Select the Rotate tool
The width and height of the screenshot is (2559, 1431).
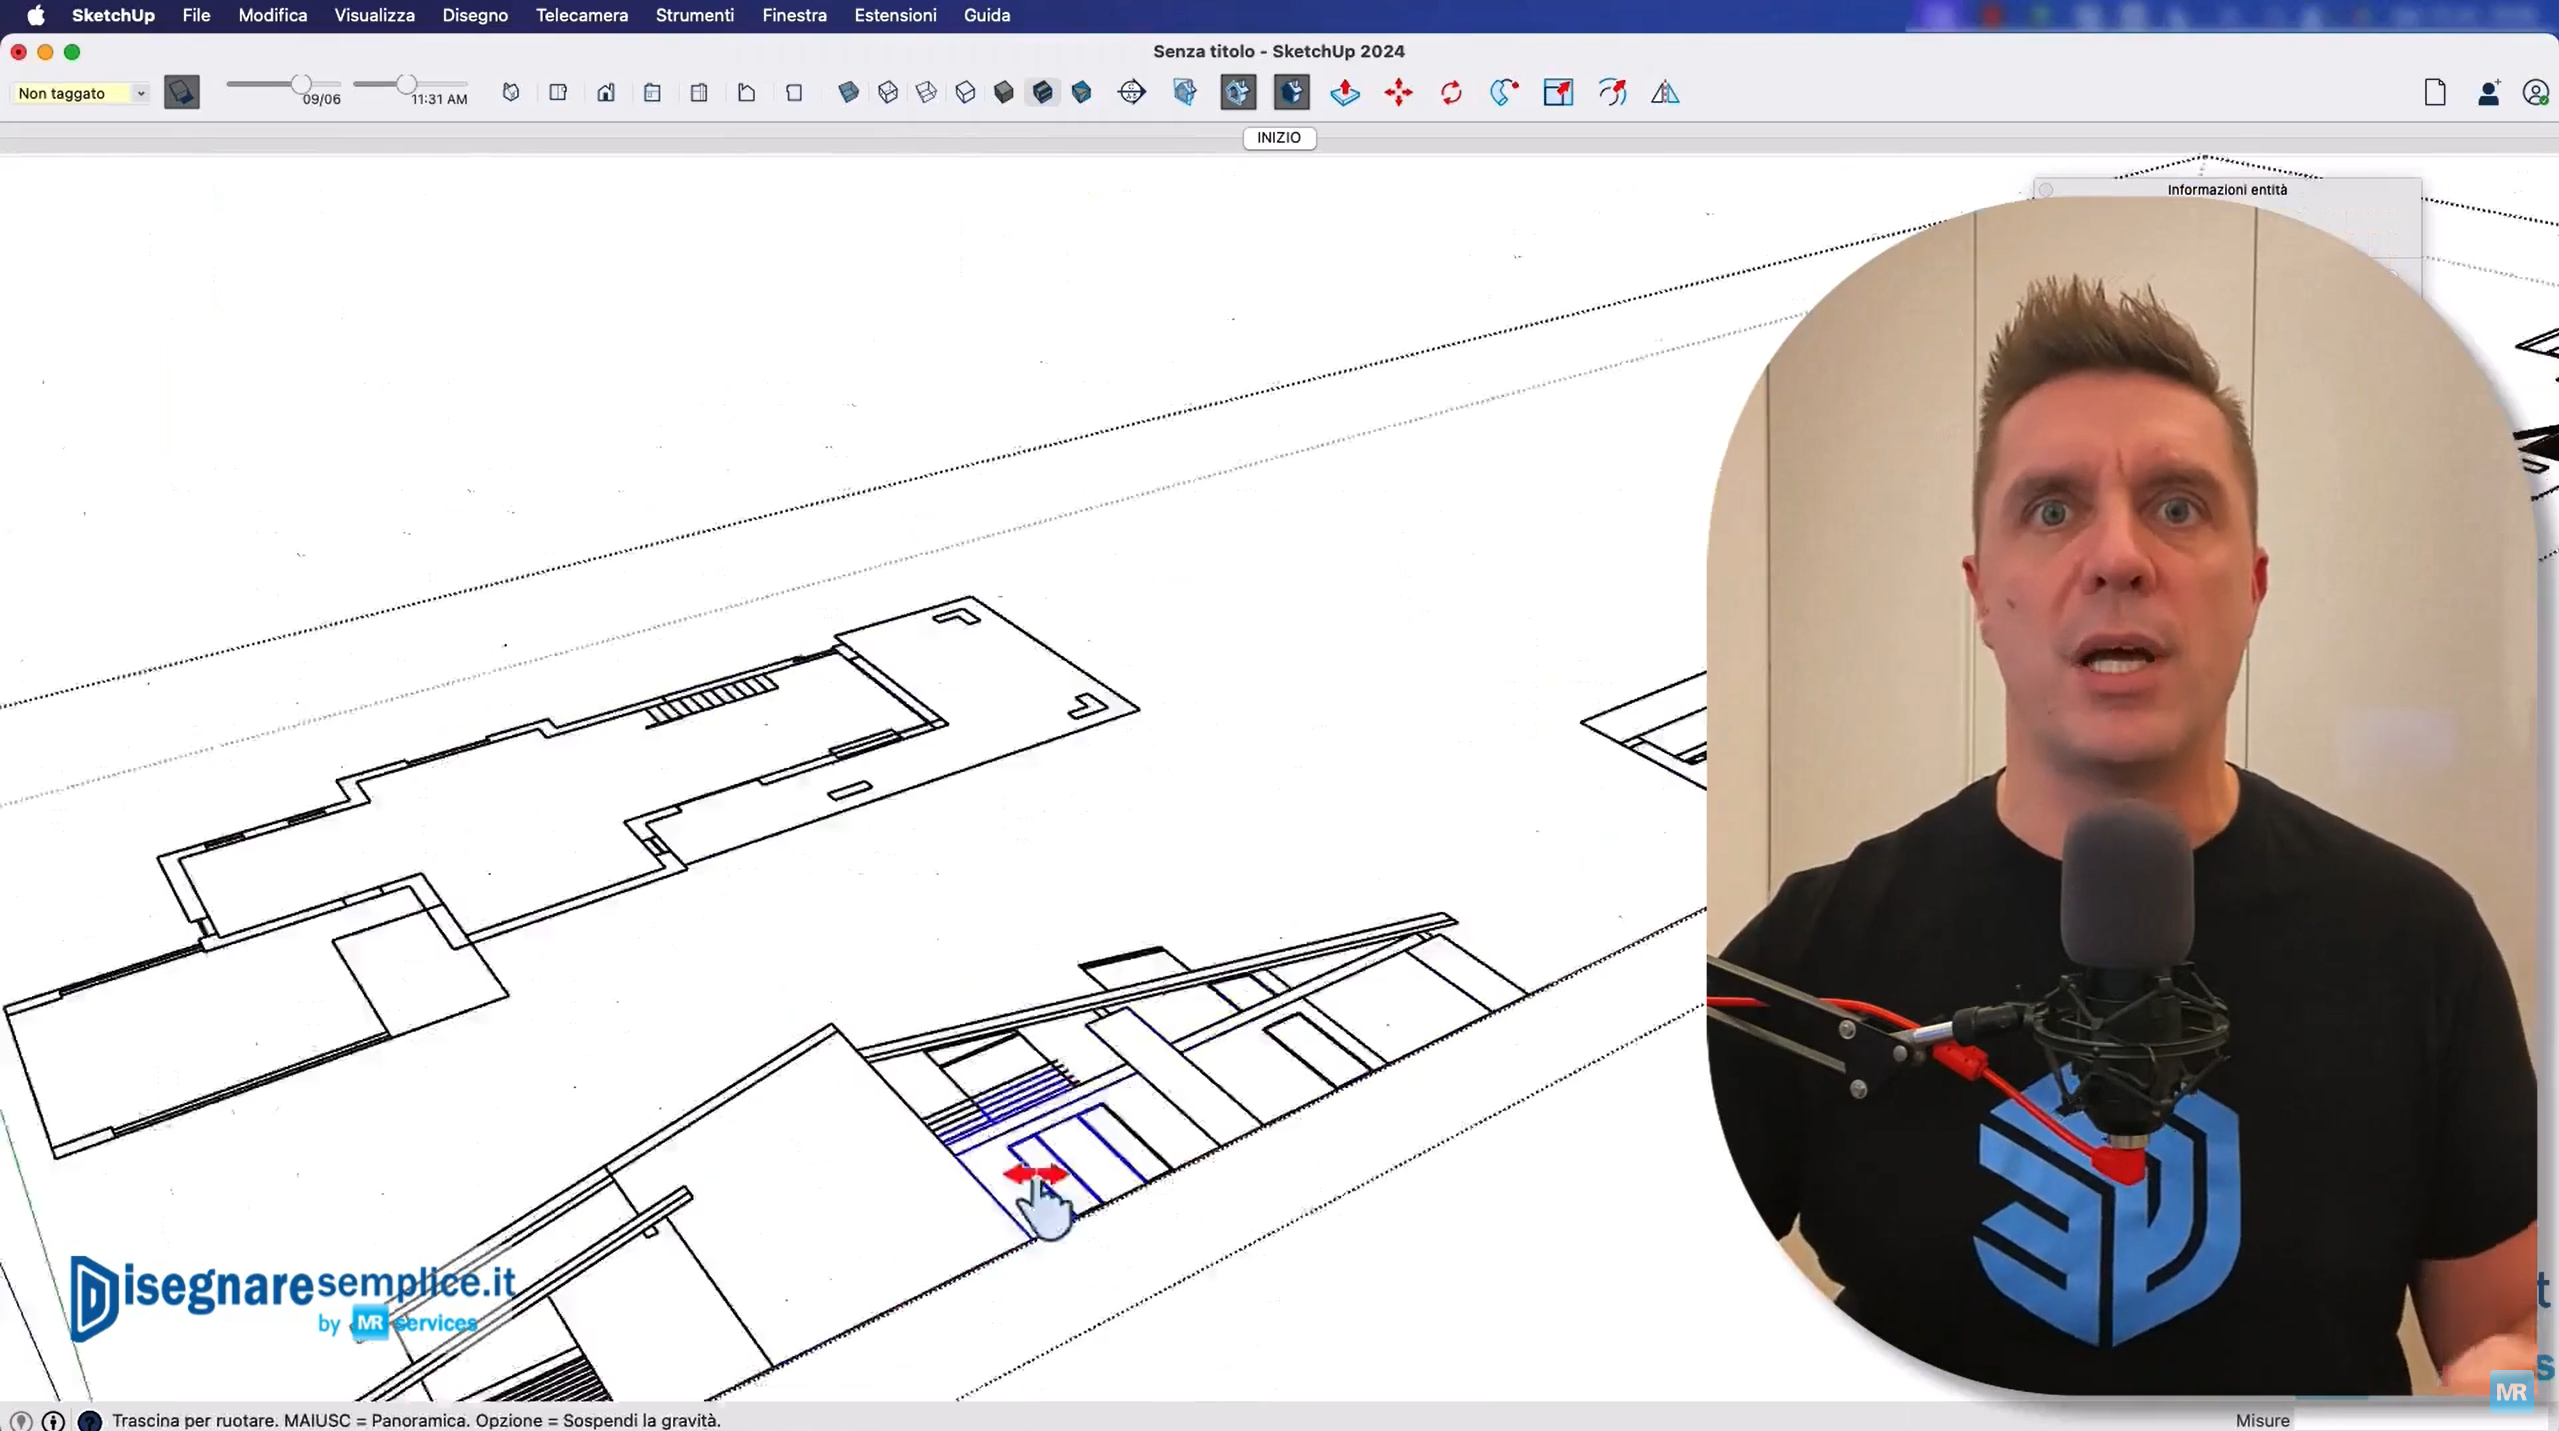point(1451,92)
